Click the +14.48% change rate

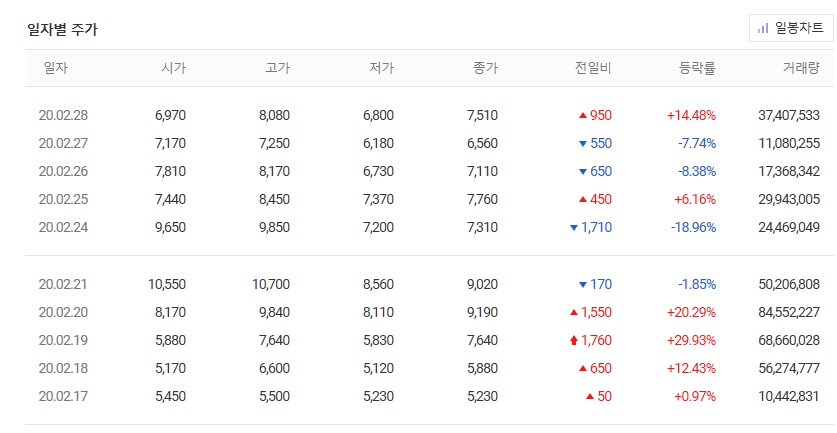pos(691,115)
